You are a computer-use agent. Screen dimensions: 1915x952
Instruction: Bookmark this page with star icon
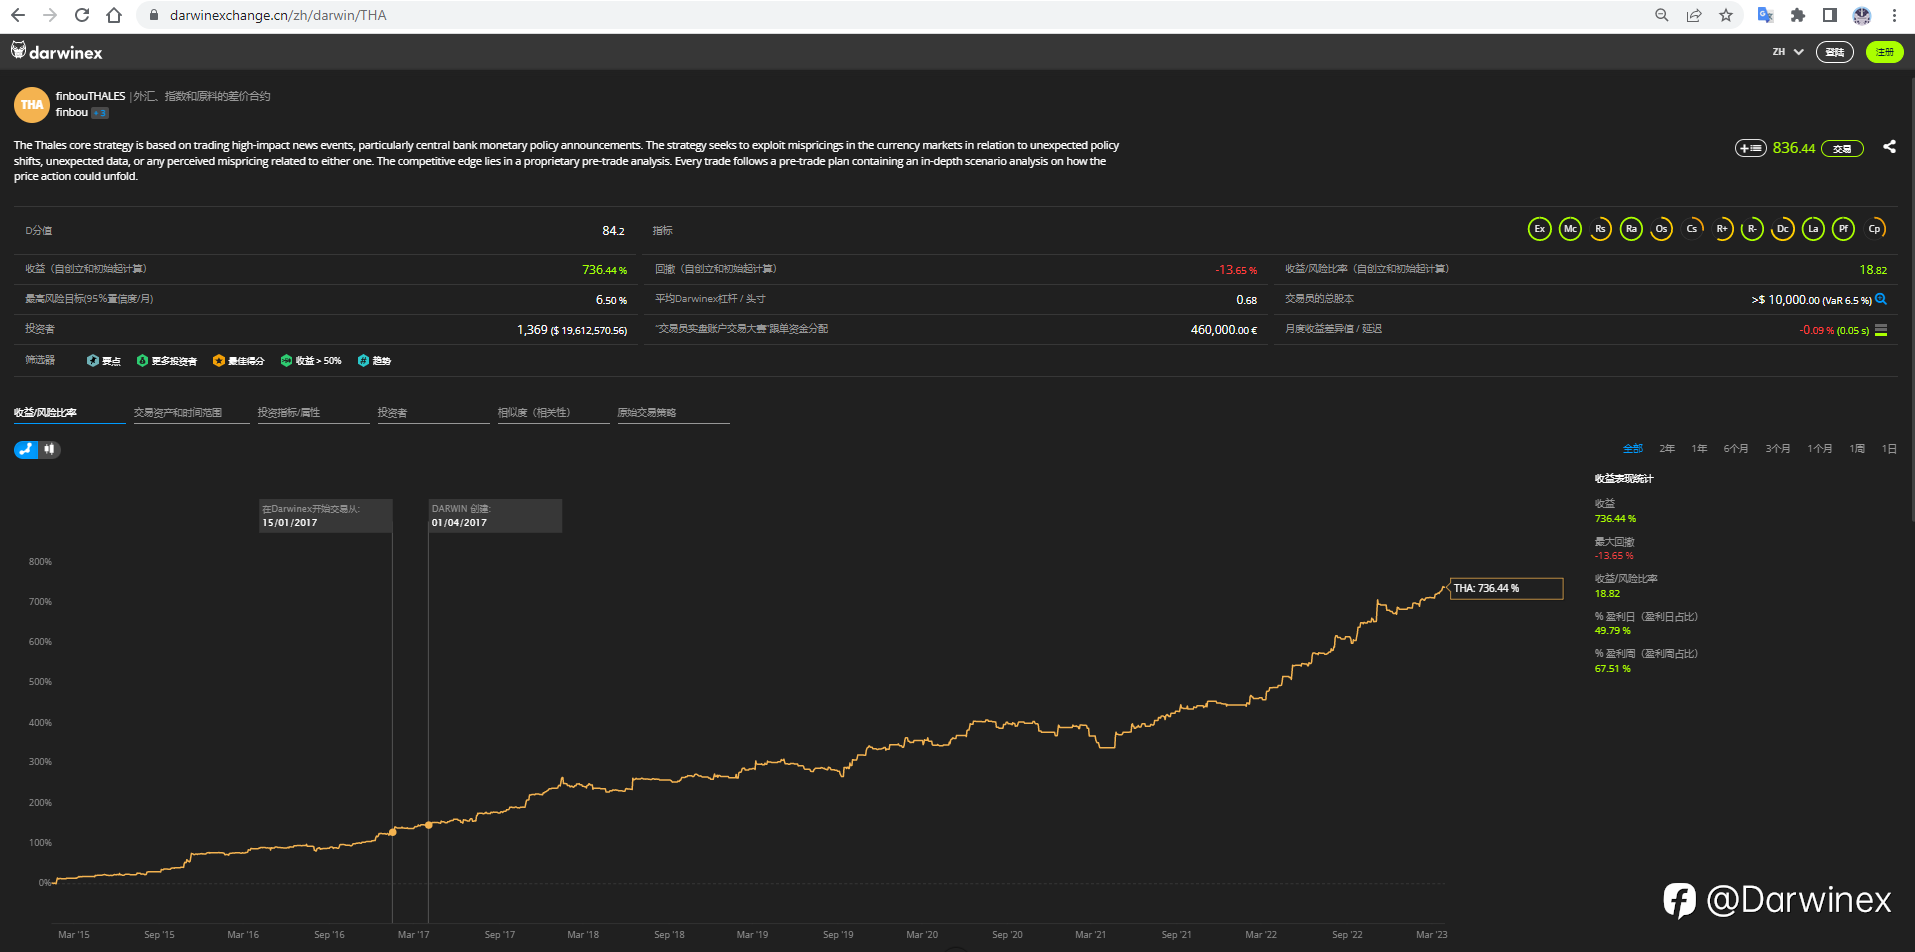click(1726, 15)
